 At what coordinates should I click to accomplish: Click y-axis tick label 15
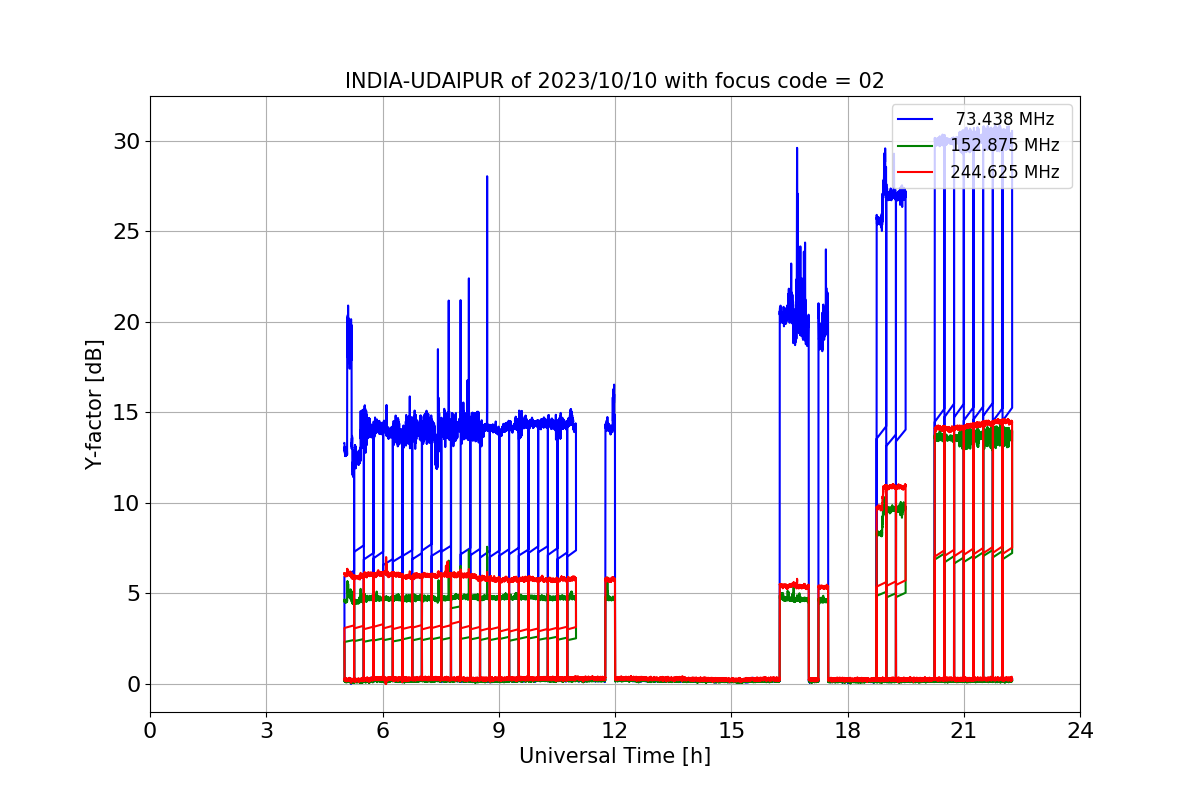127,412
